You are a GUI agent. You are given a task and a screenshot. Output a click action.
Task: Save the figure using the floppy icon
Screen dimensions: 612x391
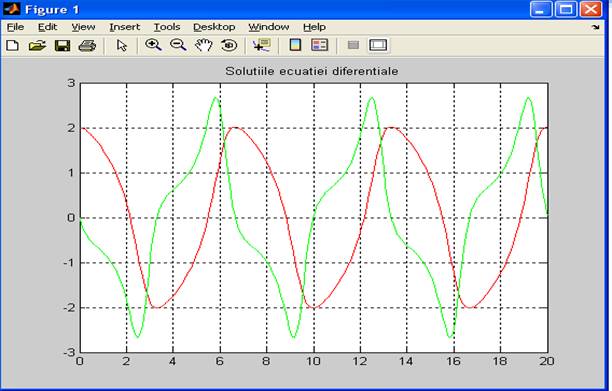click(x=62, y=46)
